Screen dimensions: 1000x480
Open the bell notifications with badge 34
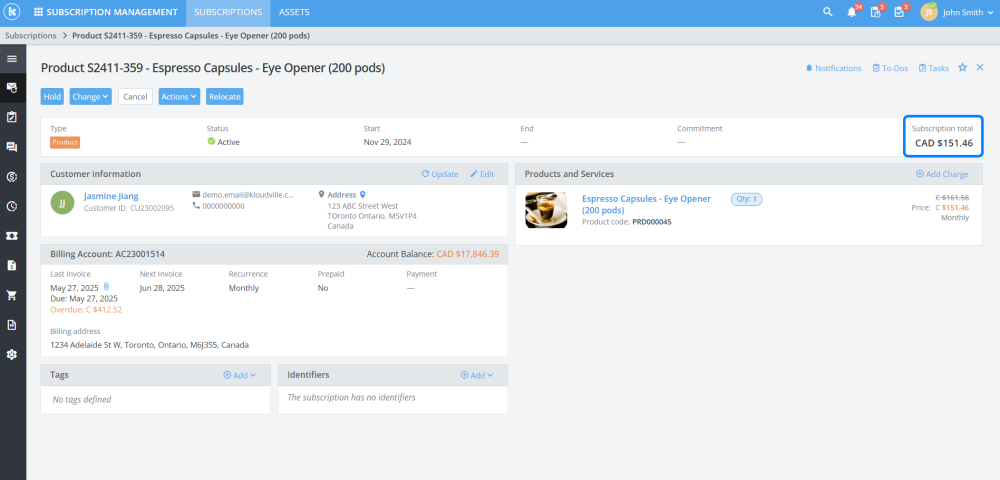[x=851, y=12]
